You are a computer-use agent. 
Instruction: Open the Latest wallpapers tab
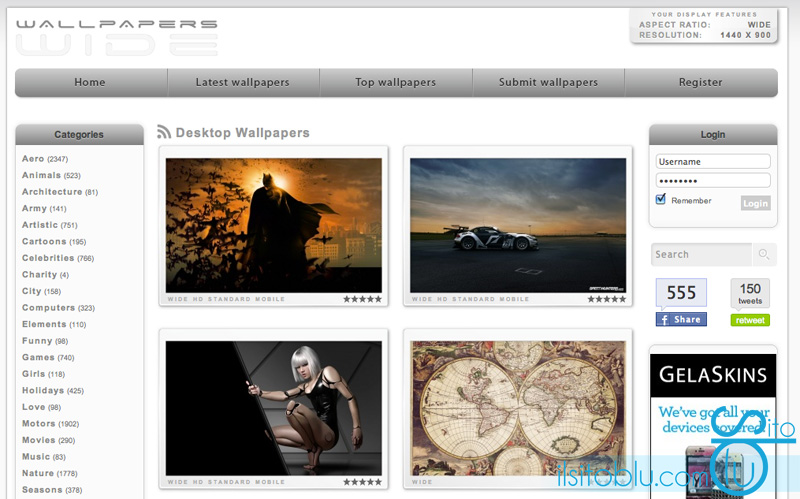(x=243, y=82)
